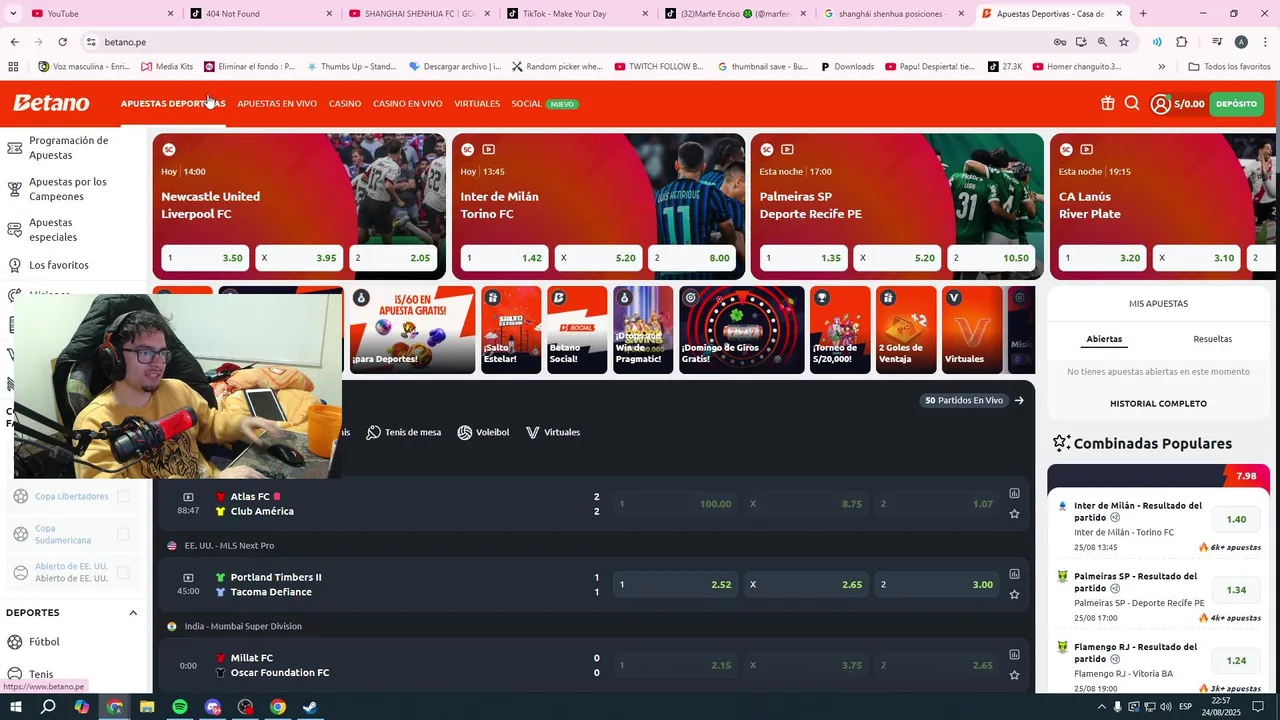This screenshot has height=720, width=1280.
Task: Click live stream icon for Atlas FC match
Action: (x=188, y=497)
